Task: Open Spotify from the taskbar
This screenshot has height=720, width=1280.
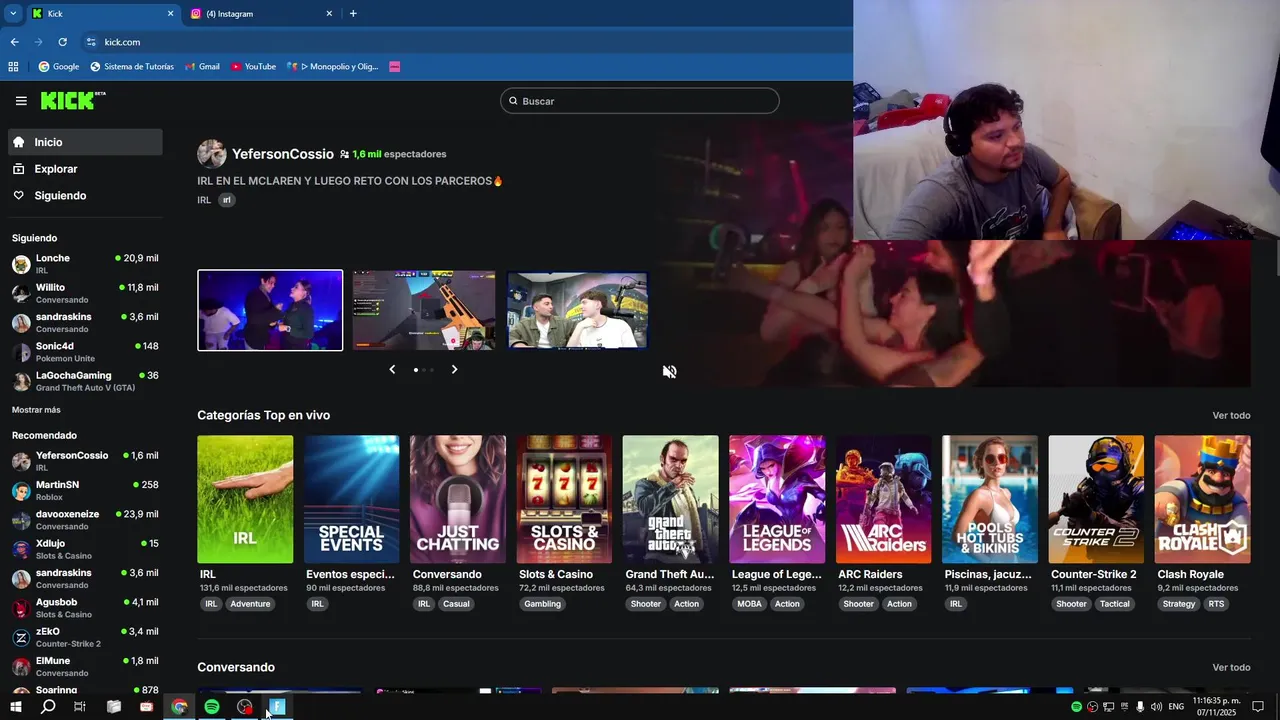Action: pyautogui.click(x=212, y=707)
